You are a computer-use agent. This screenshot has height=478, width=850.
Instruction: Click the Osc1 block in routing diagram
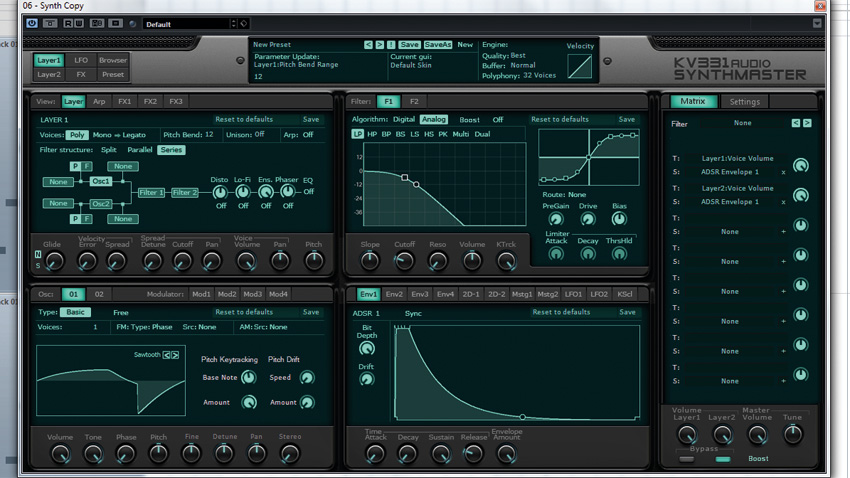point(101,181)
